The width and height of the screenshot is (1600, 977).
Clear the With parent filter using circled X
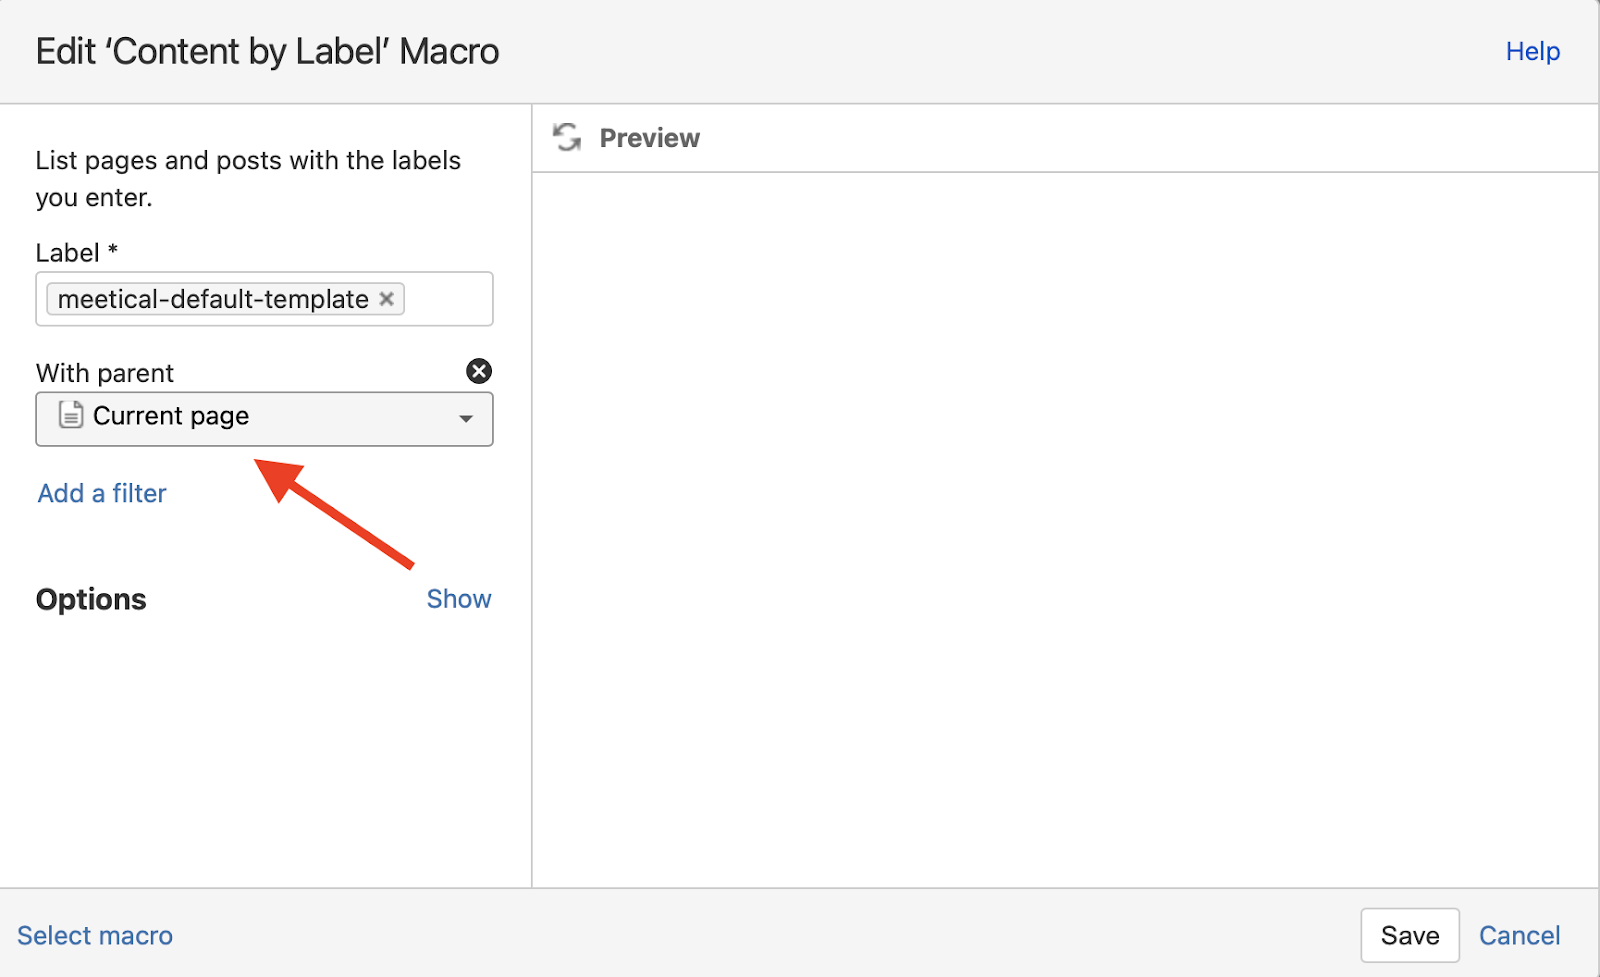(x=478, y=371)
